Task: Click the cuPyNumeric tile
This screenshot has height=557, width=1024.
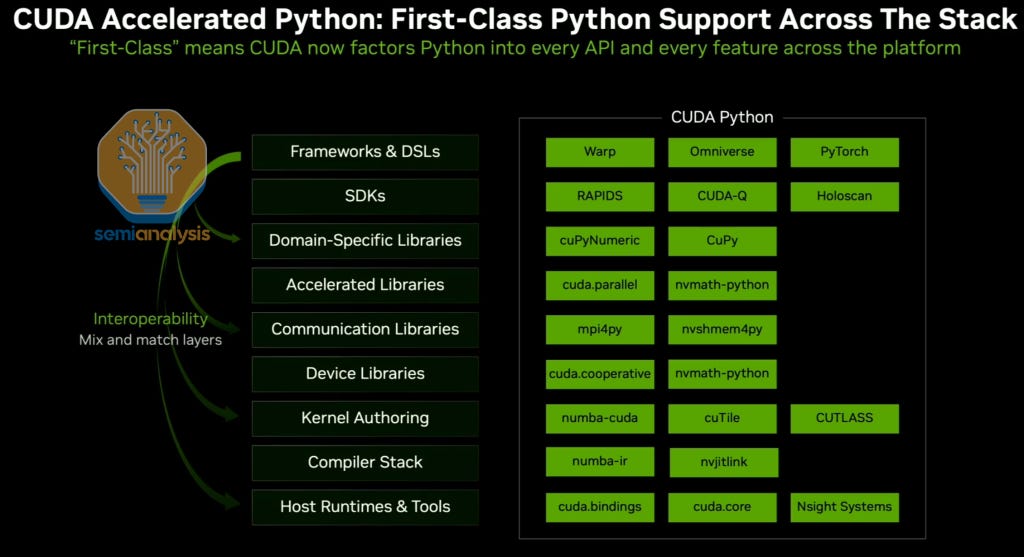Action: [600, 240]
